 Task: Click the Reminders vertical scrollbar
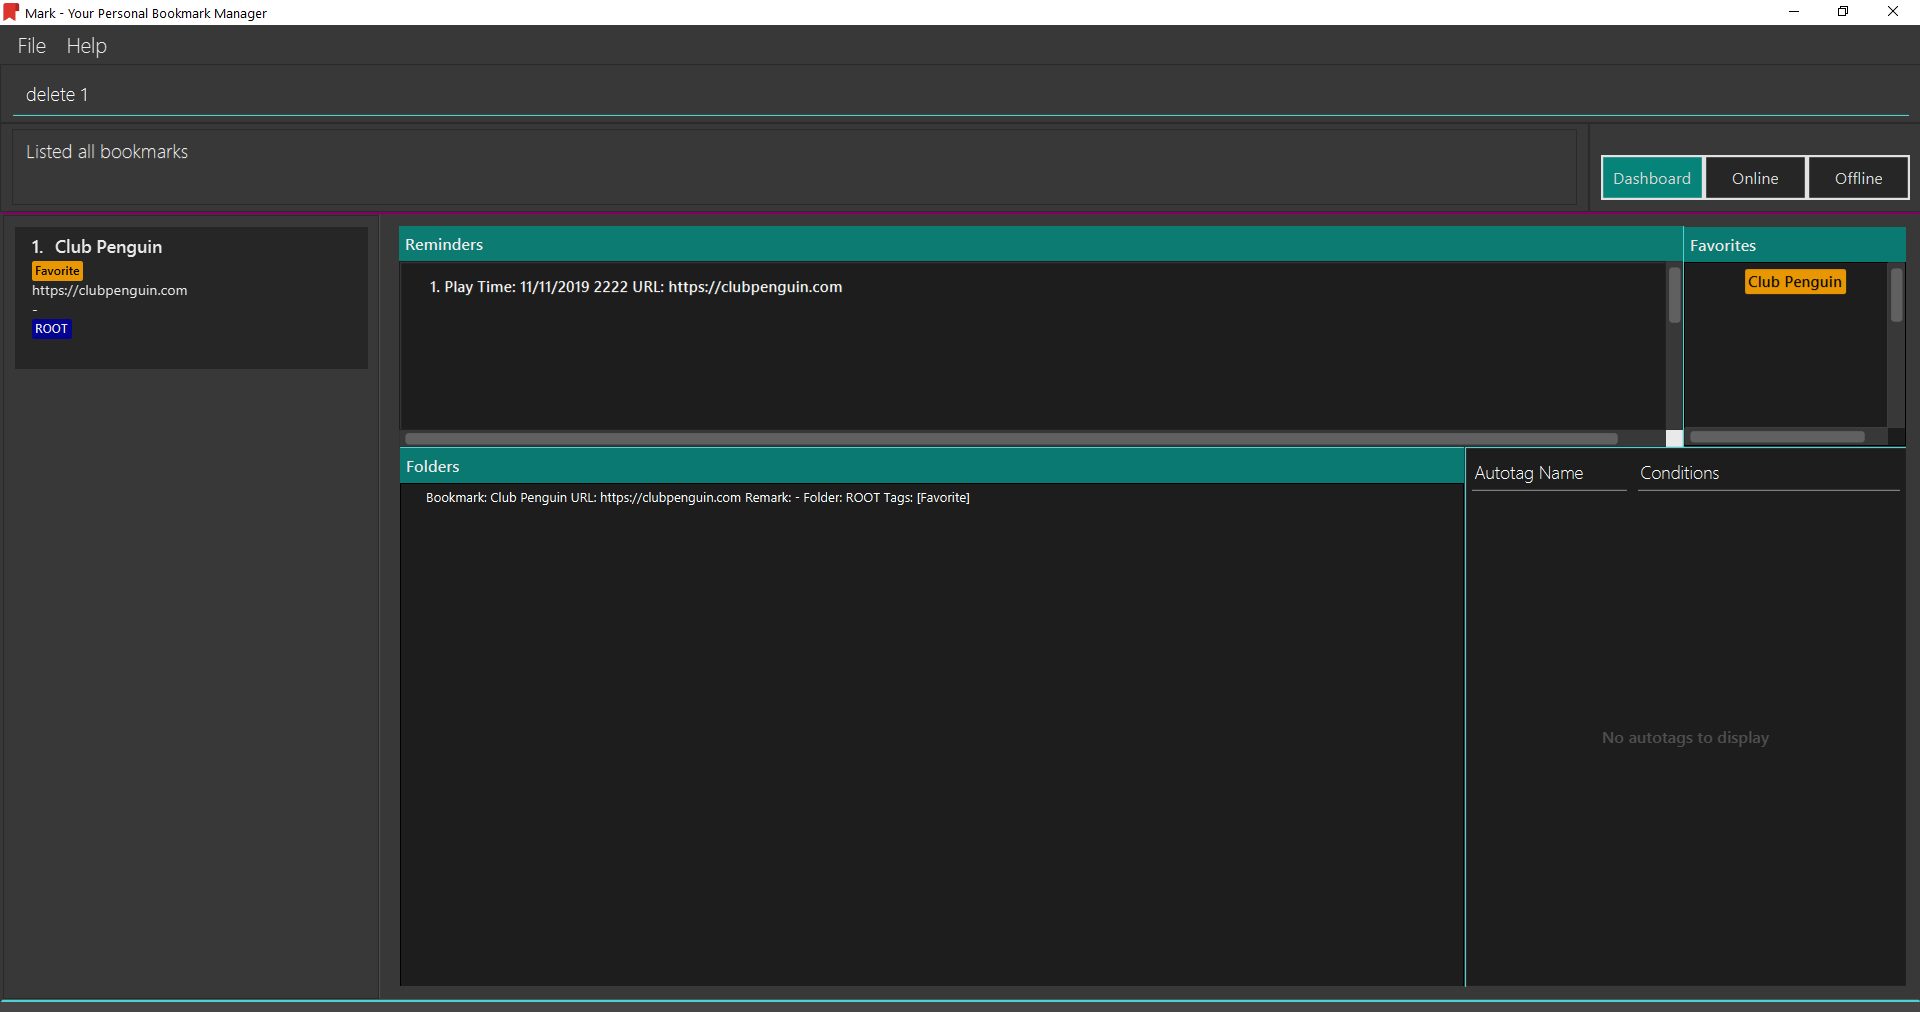click(1674, 296)
